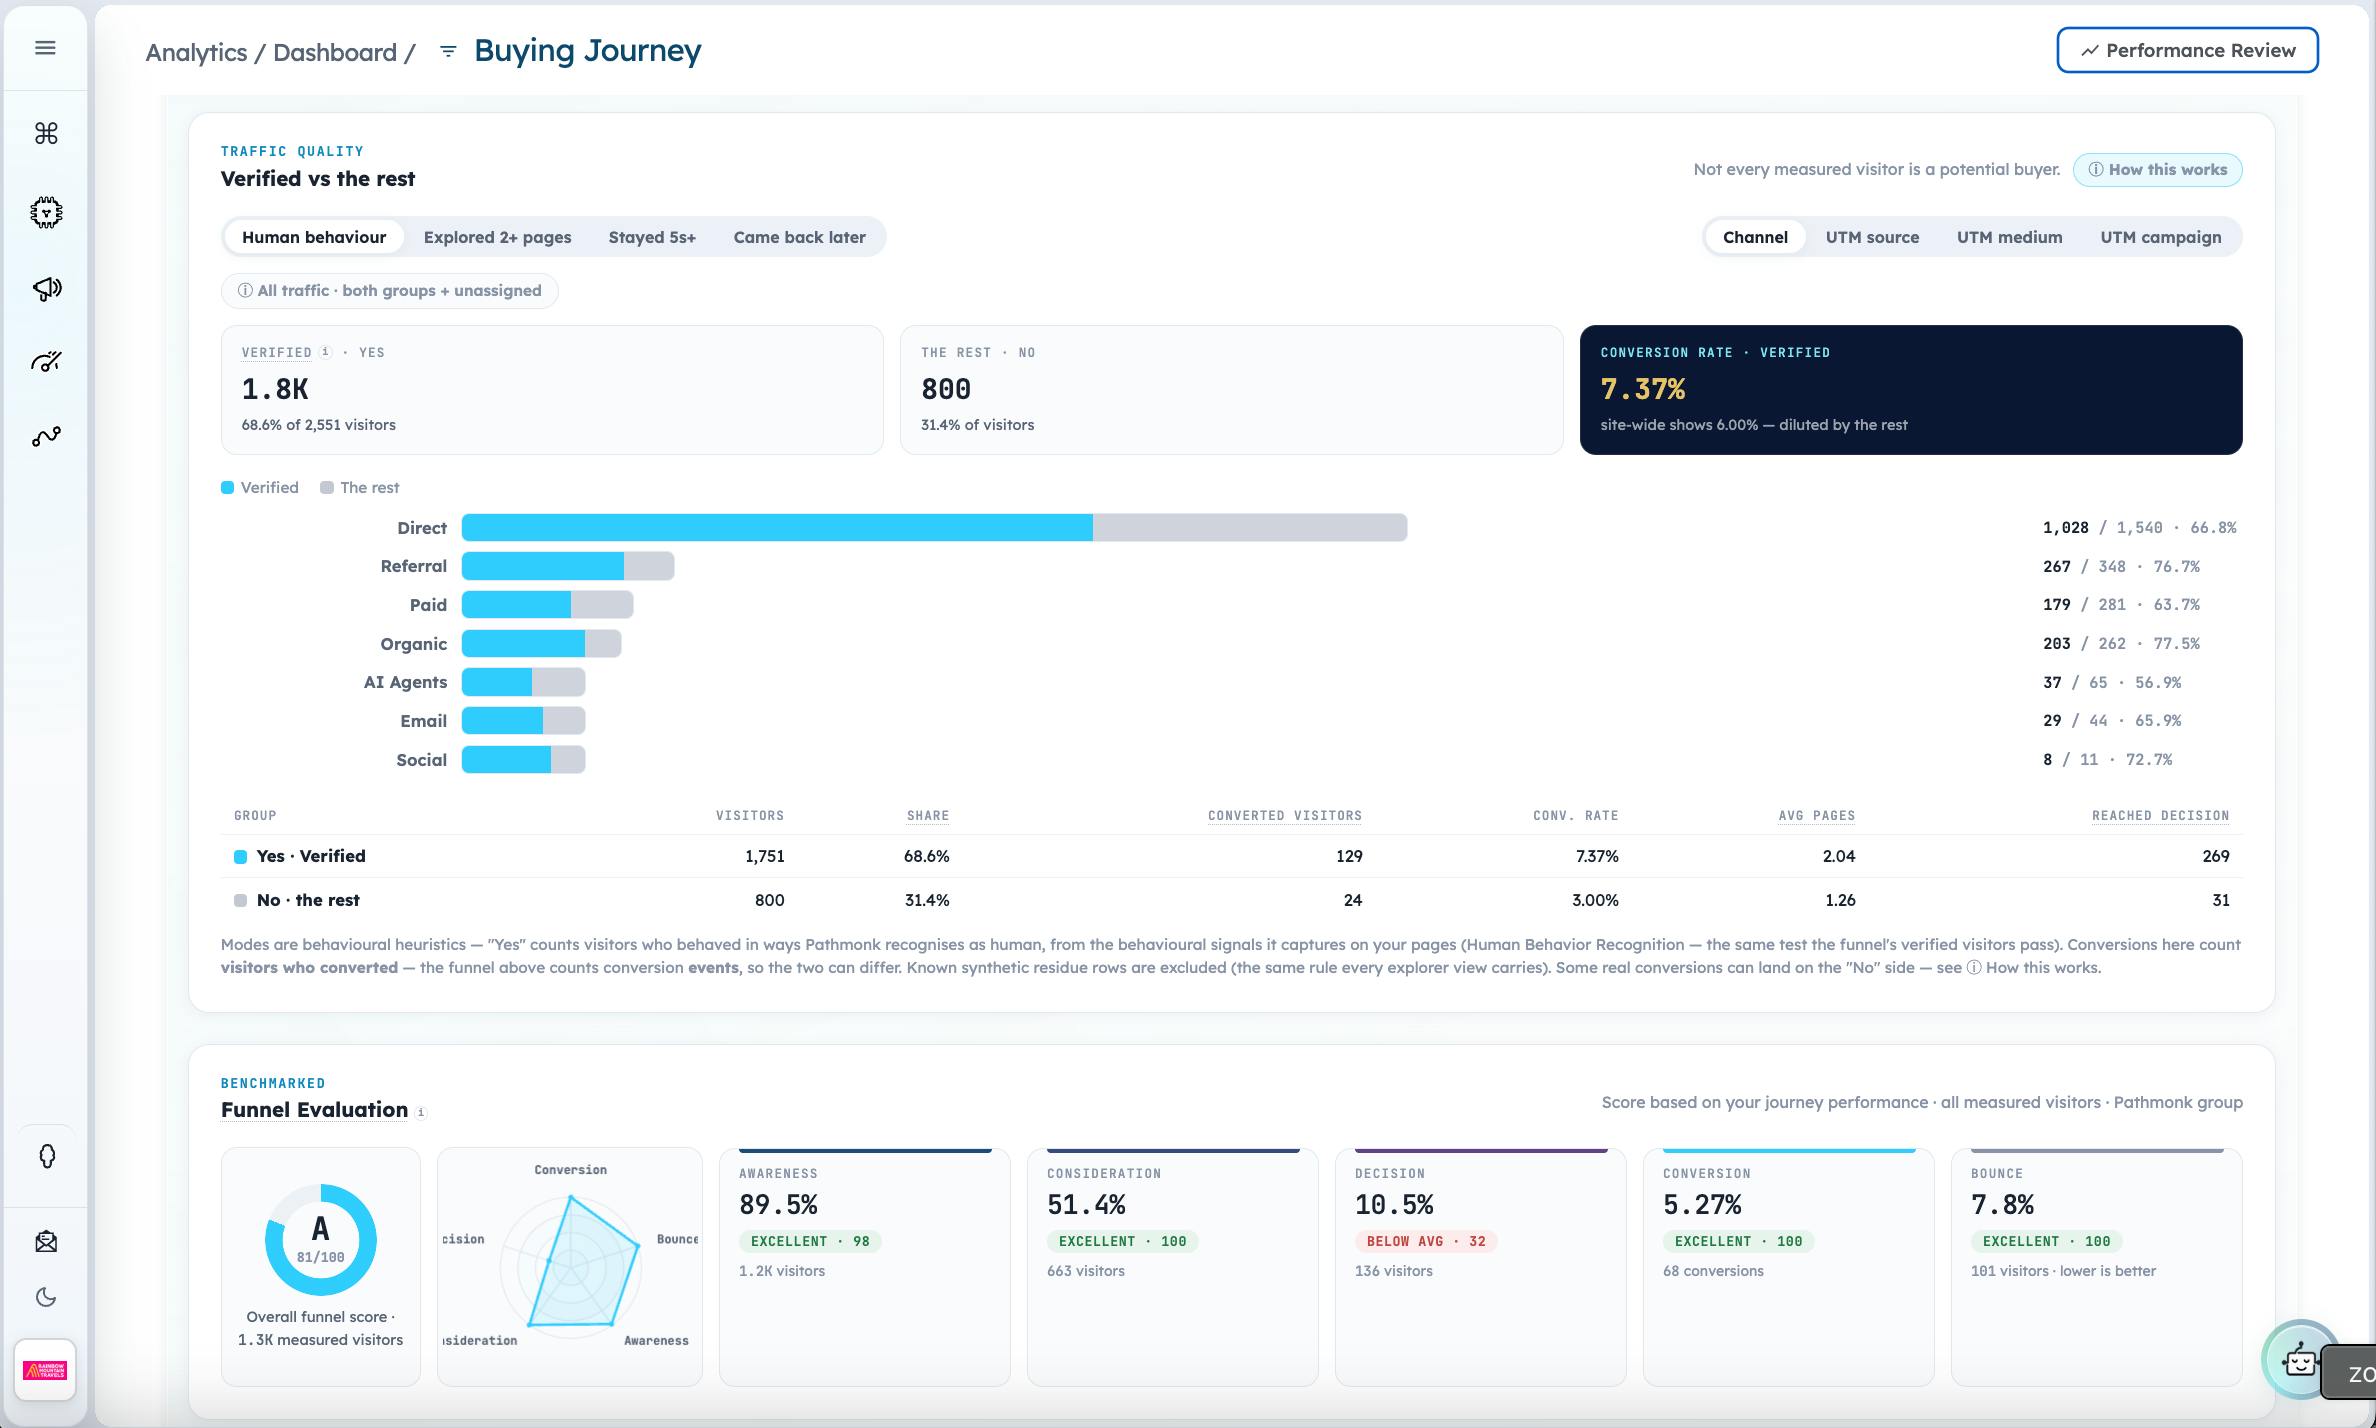Click the Dashboard breadcrumb link
This screenshot has width=2376, height=1428.
pos(335,52)
